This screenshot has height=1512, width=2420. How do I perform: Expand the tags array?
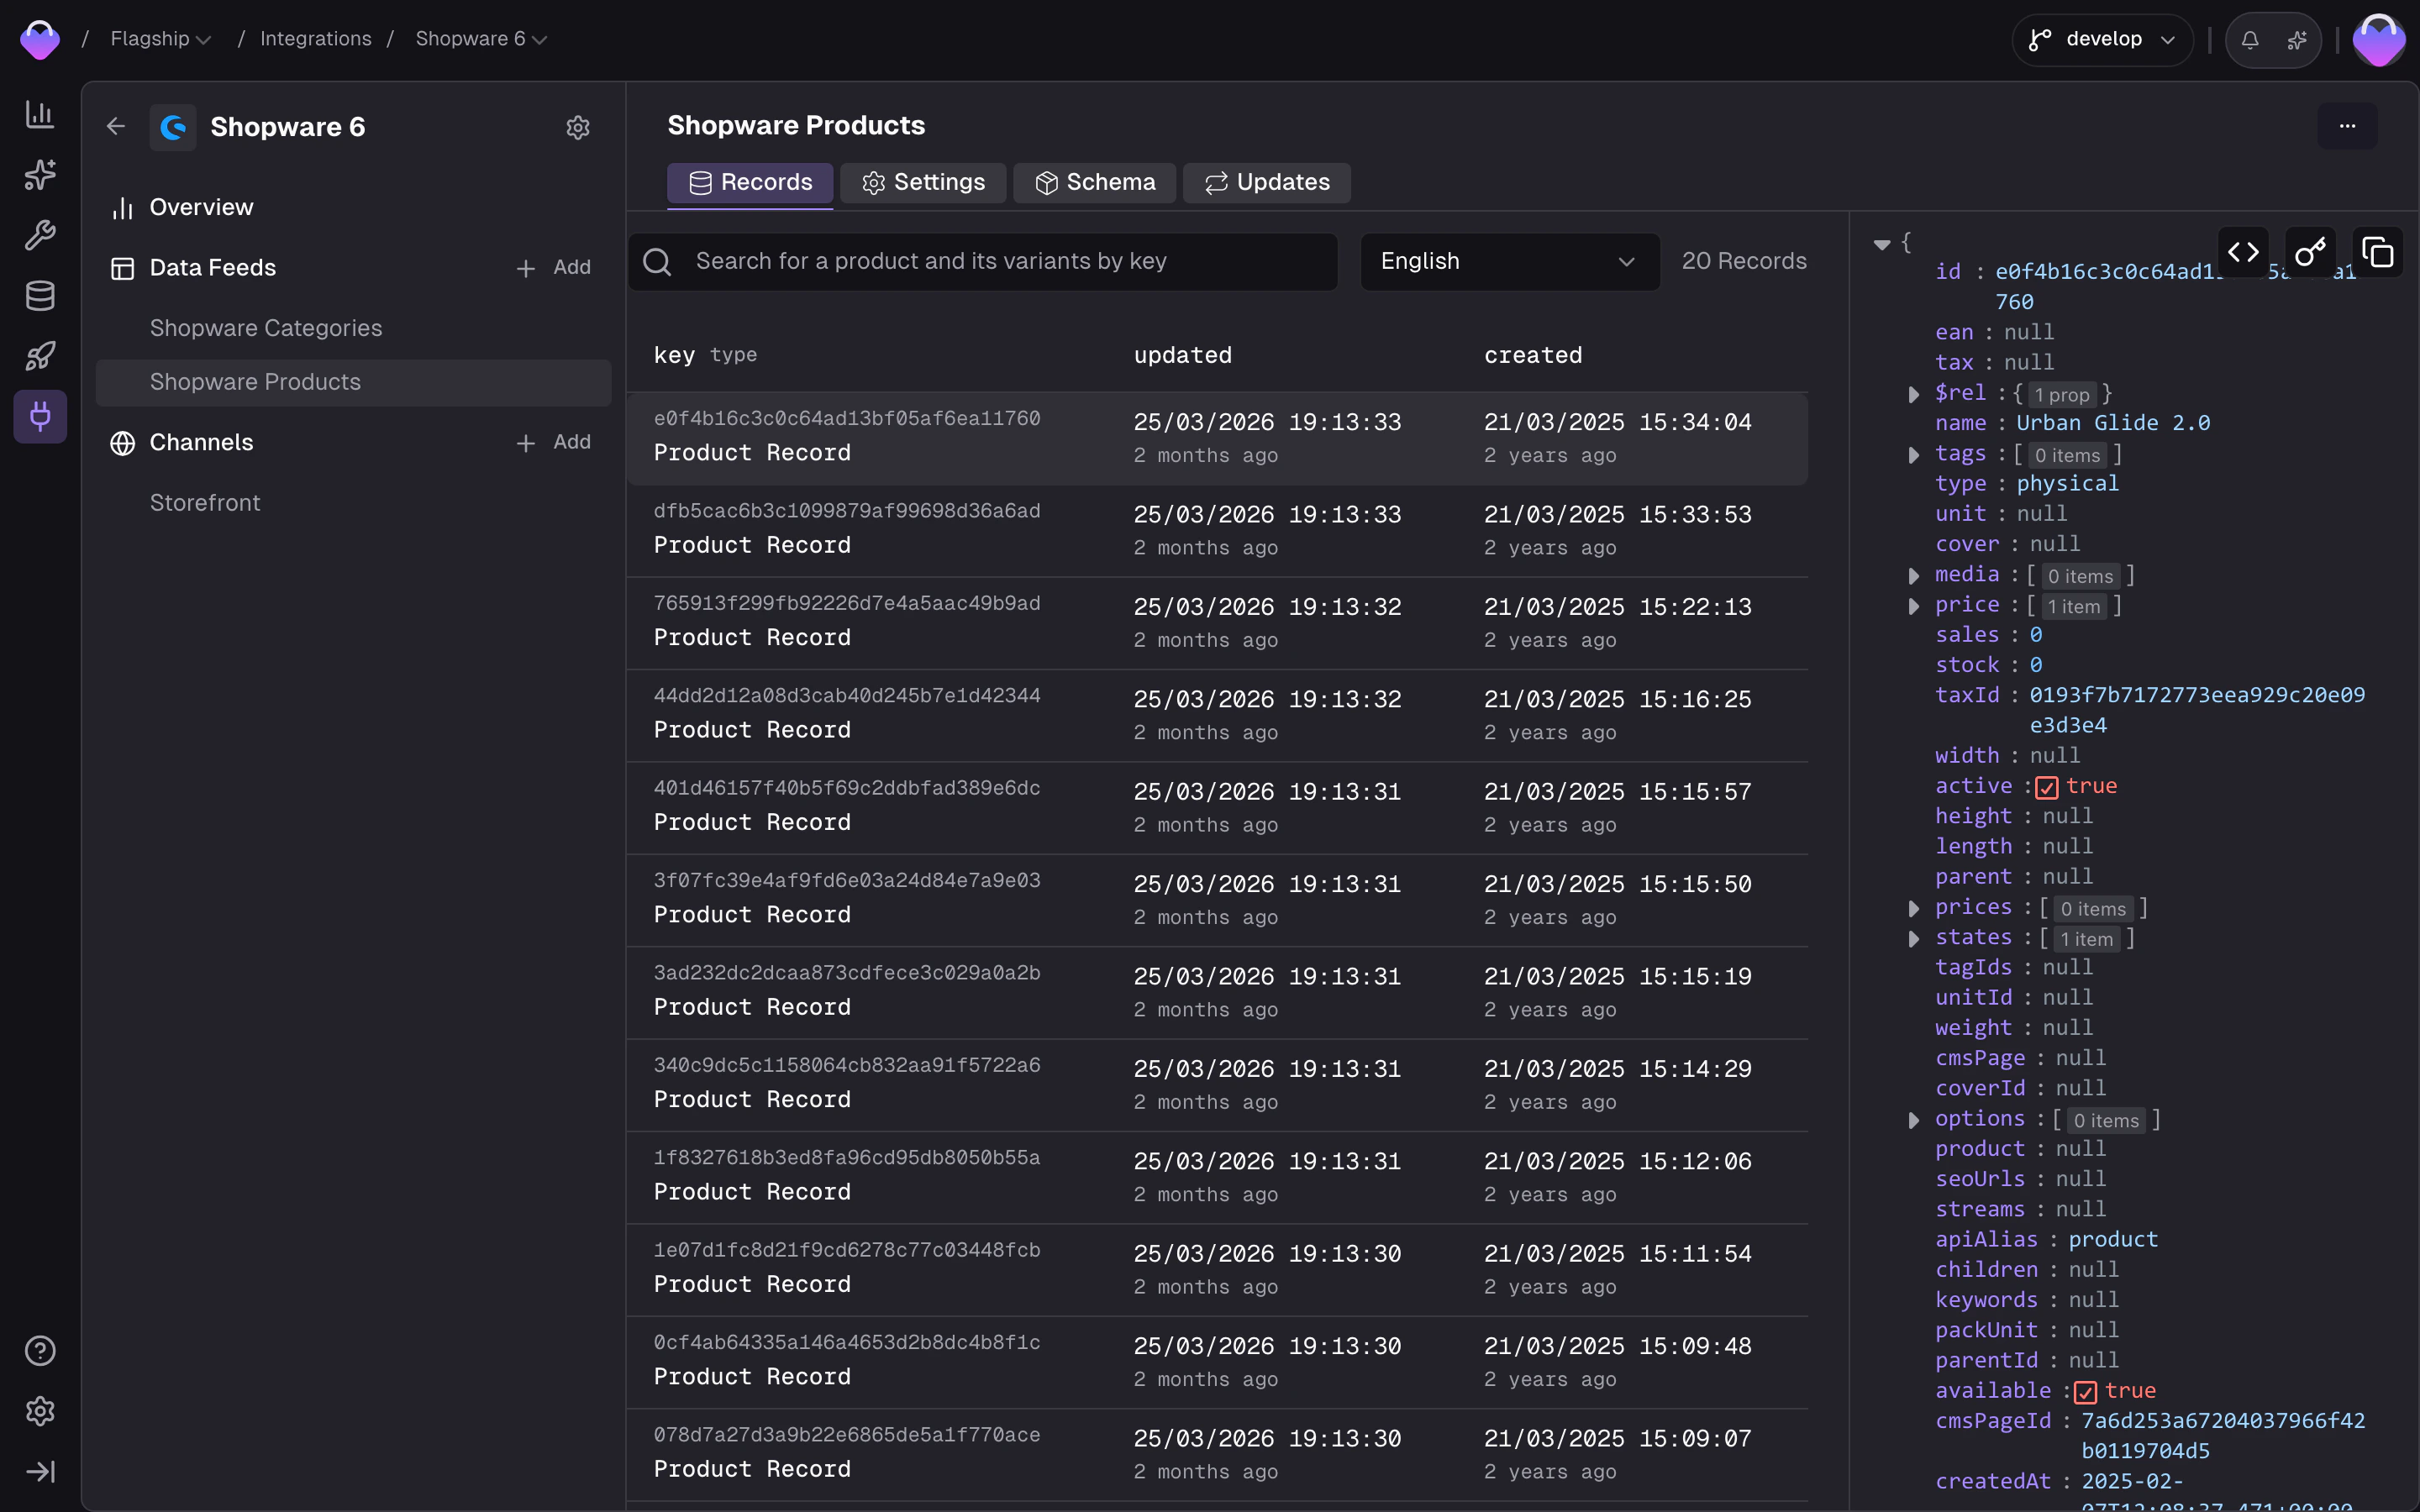click(x=1913, y=455)
